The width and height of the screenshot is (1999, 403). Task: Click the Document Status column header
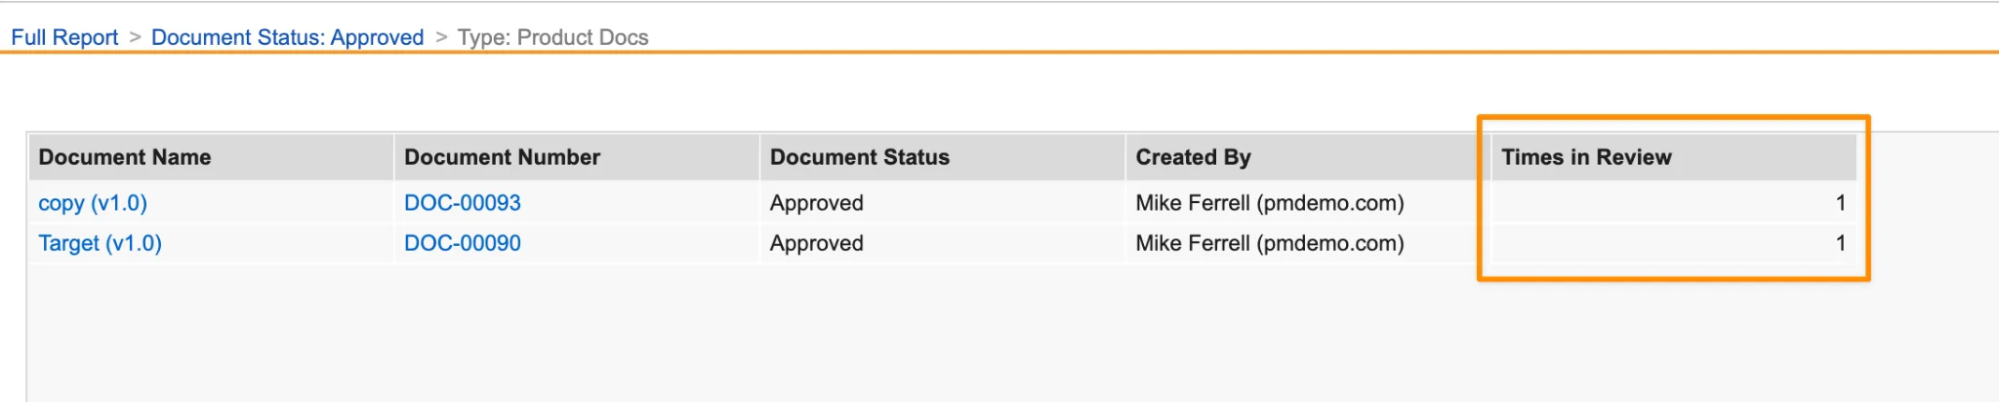point(859,157)
